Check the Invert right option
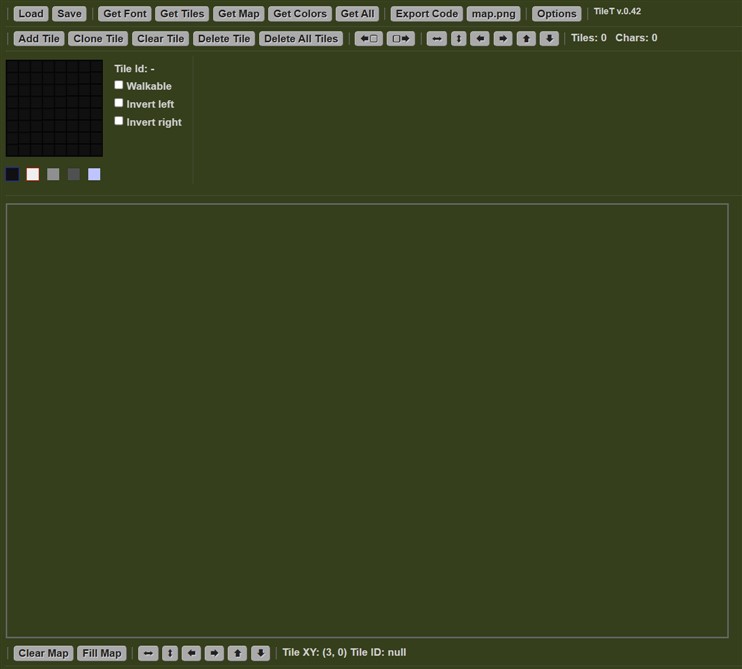The image size is (742, 669). (119, 121)
